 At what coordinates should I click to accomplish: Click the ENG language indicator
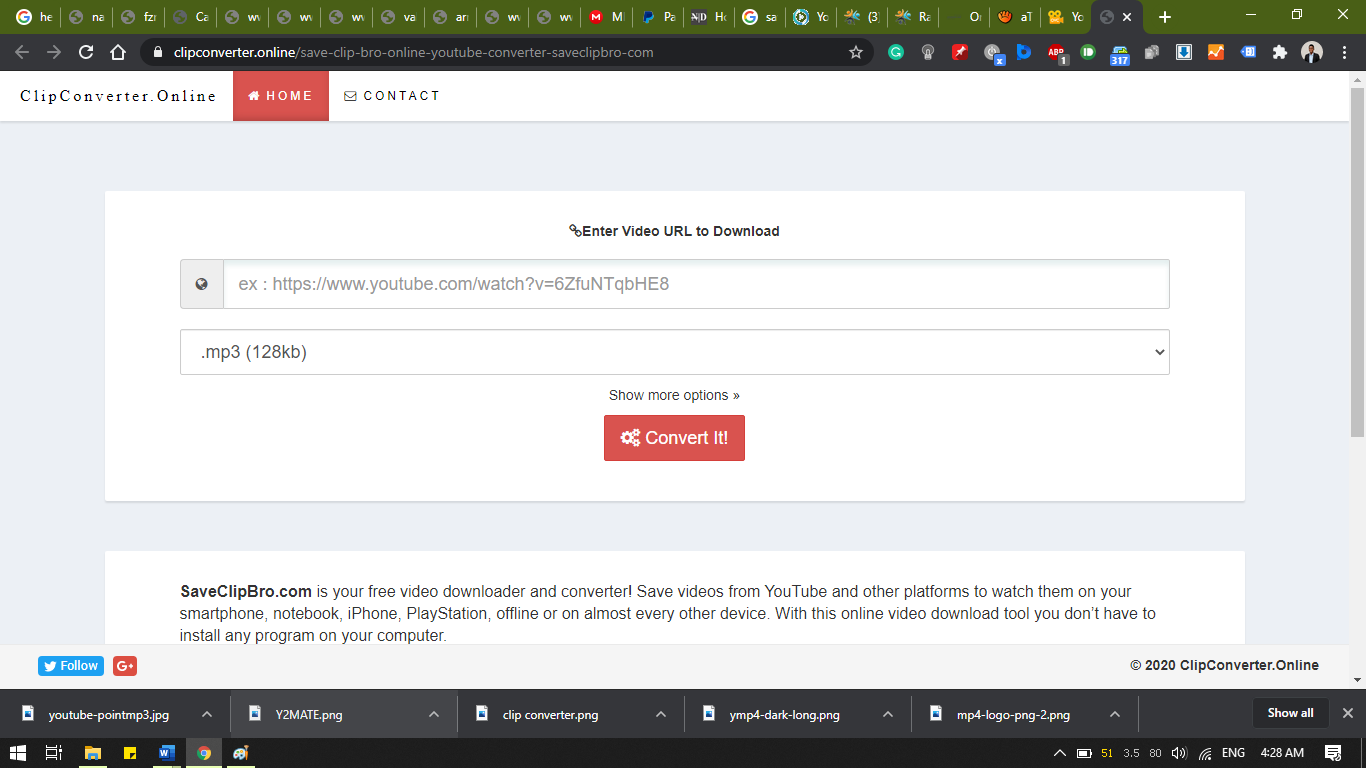point(1233,753)
